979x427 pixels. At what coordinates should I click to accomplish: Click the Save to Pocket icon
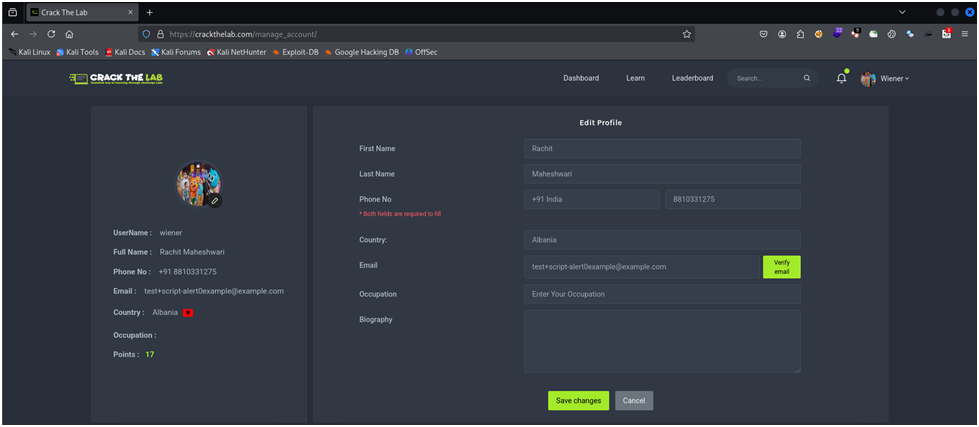(x=763, y=34)
